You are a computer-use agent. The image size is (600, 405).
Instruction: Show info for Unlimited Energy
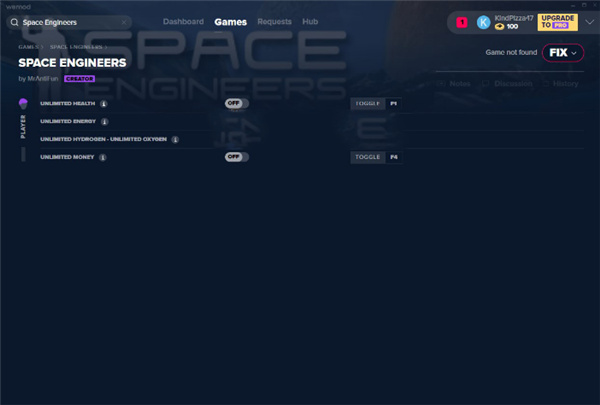coord(104,121)
